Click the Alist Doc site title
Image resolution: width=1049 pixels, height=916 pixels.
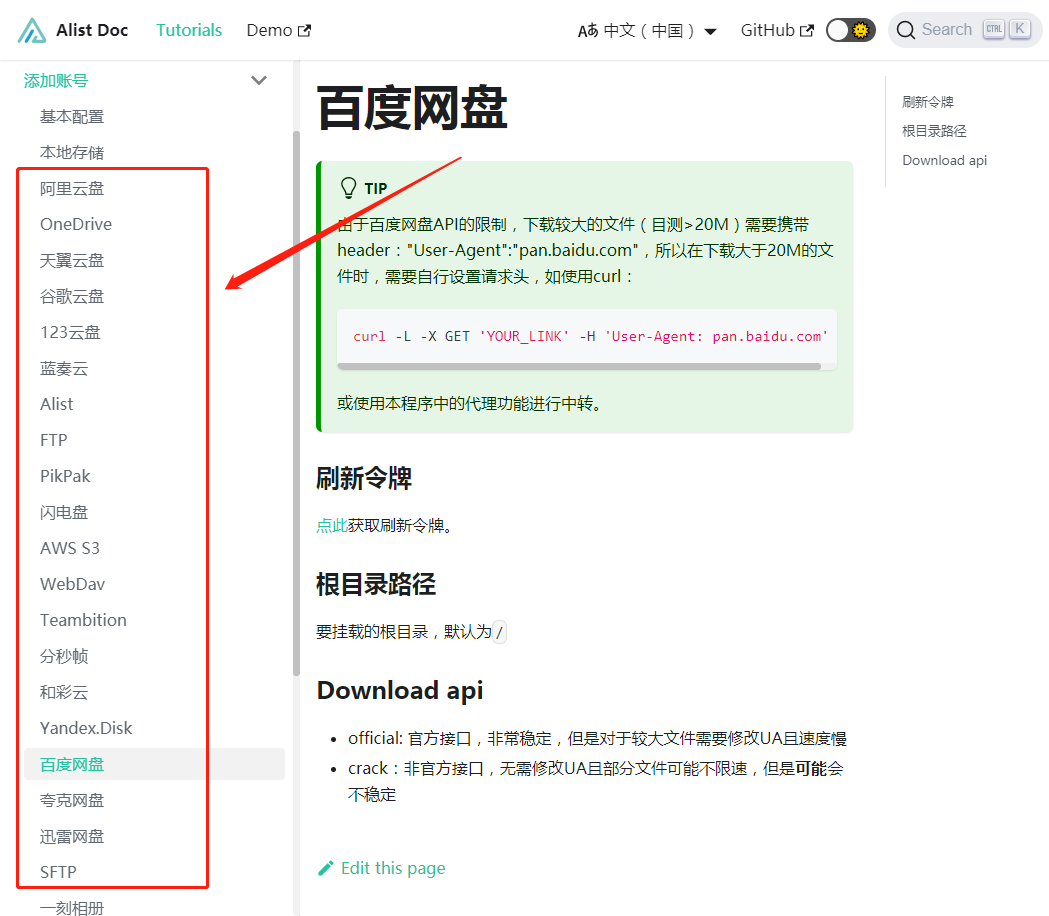[x=92, y=30]
